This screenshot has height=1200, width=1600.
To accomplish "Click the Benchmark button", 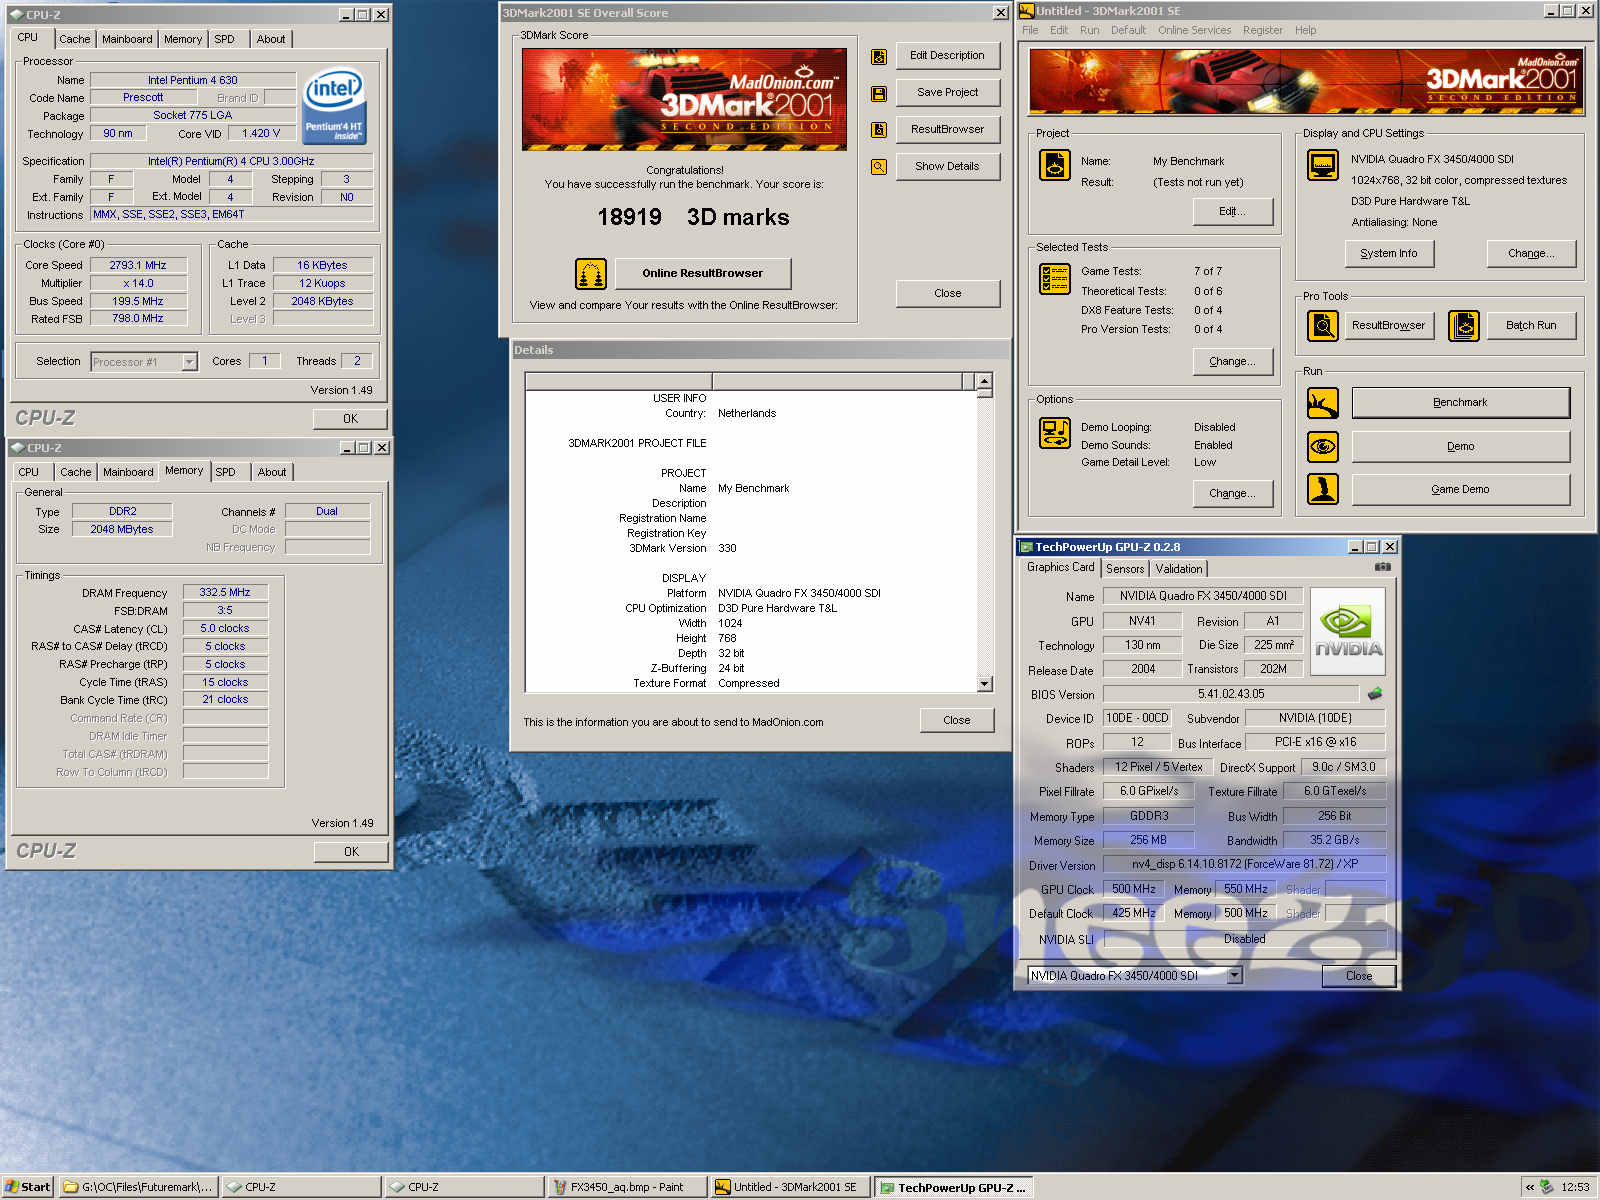I will (x=1460, y=403).
